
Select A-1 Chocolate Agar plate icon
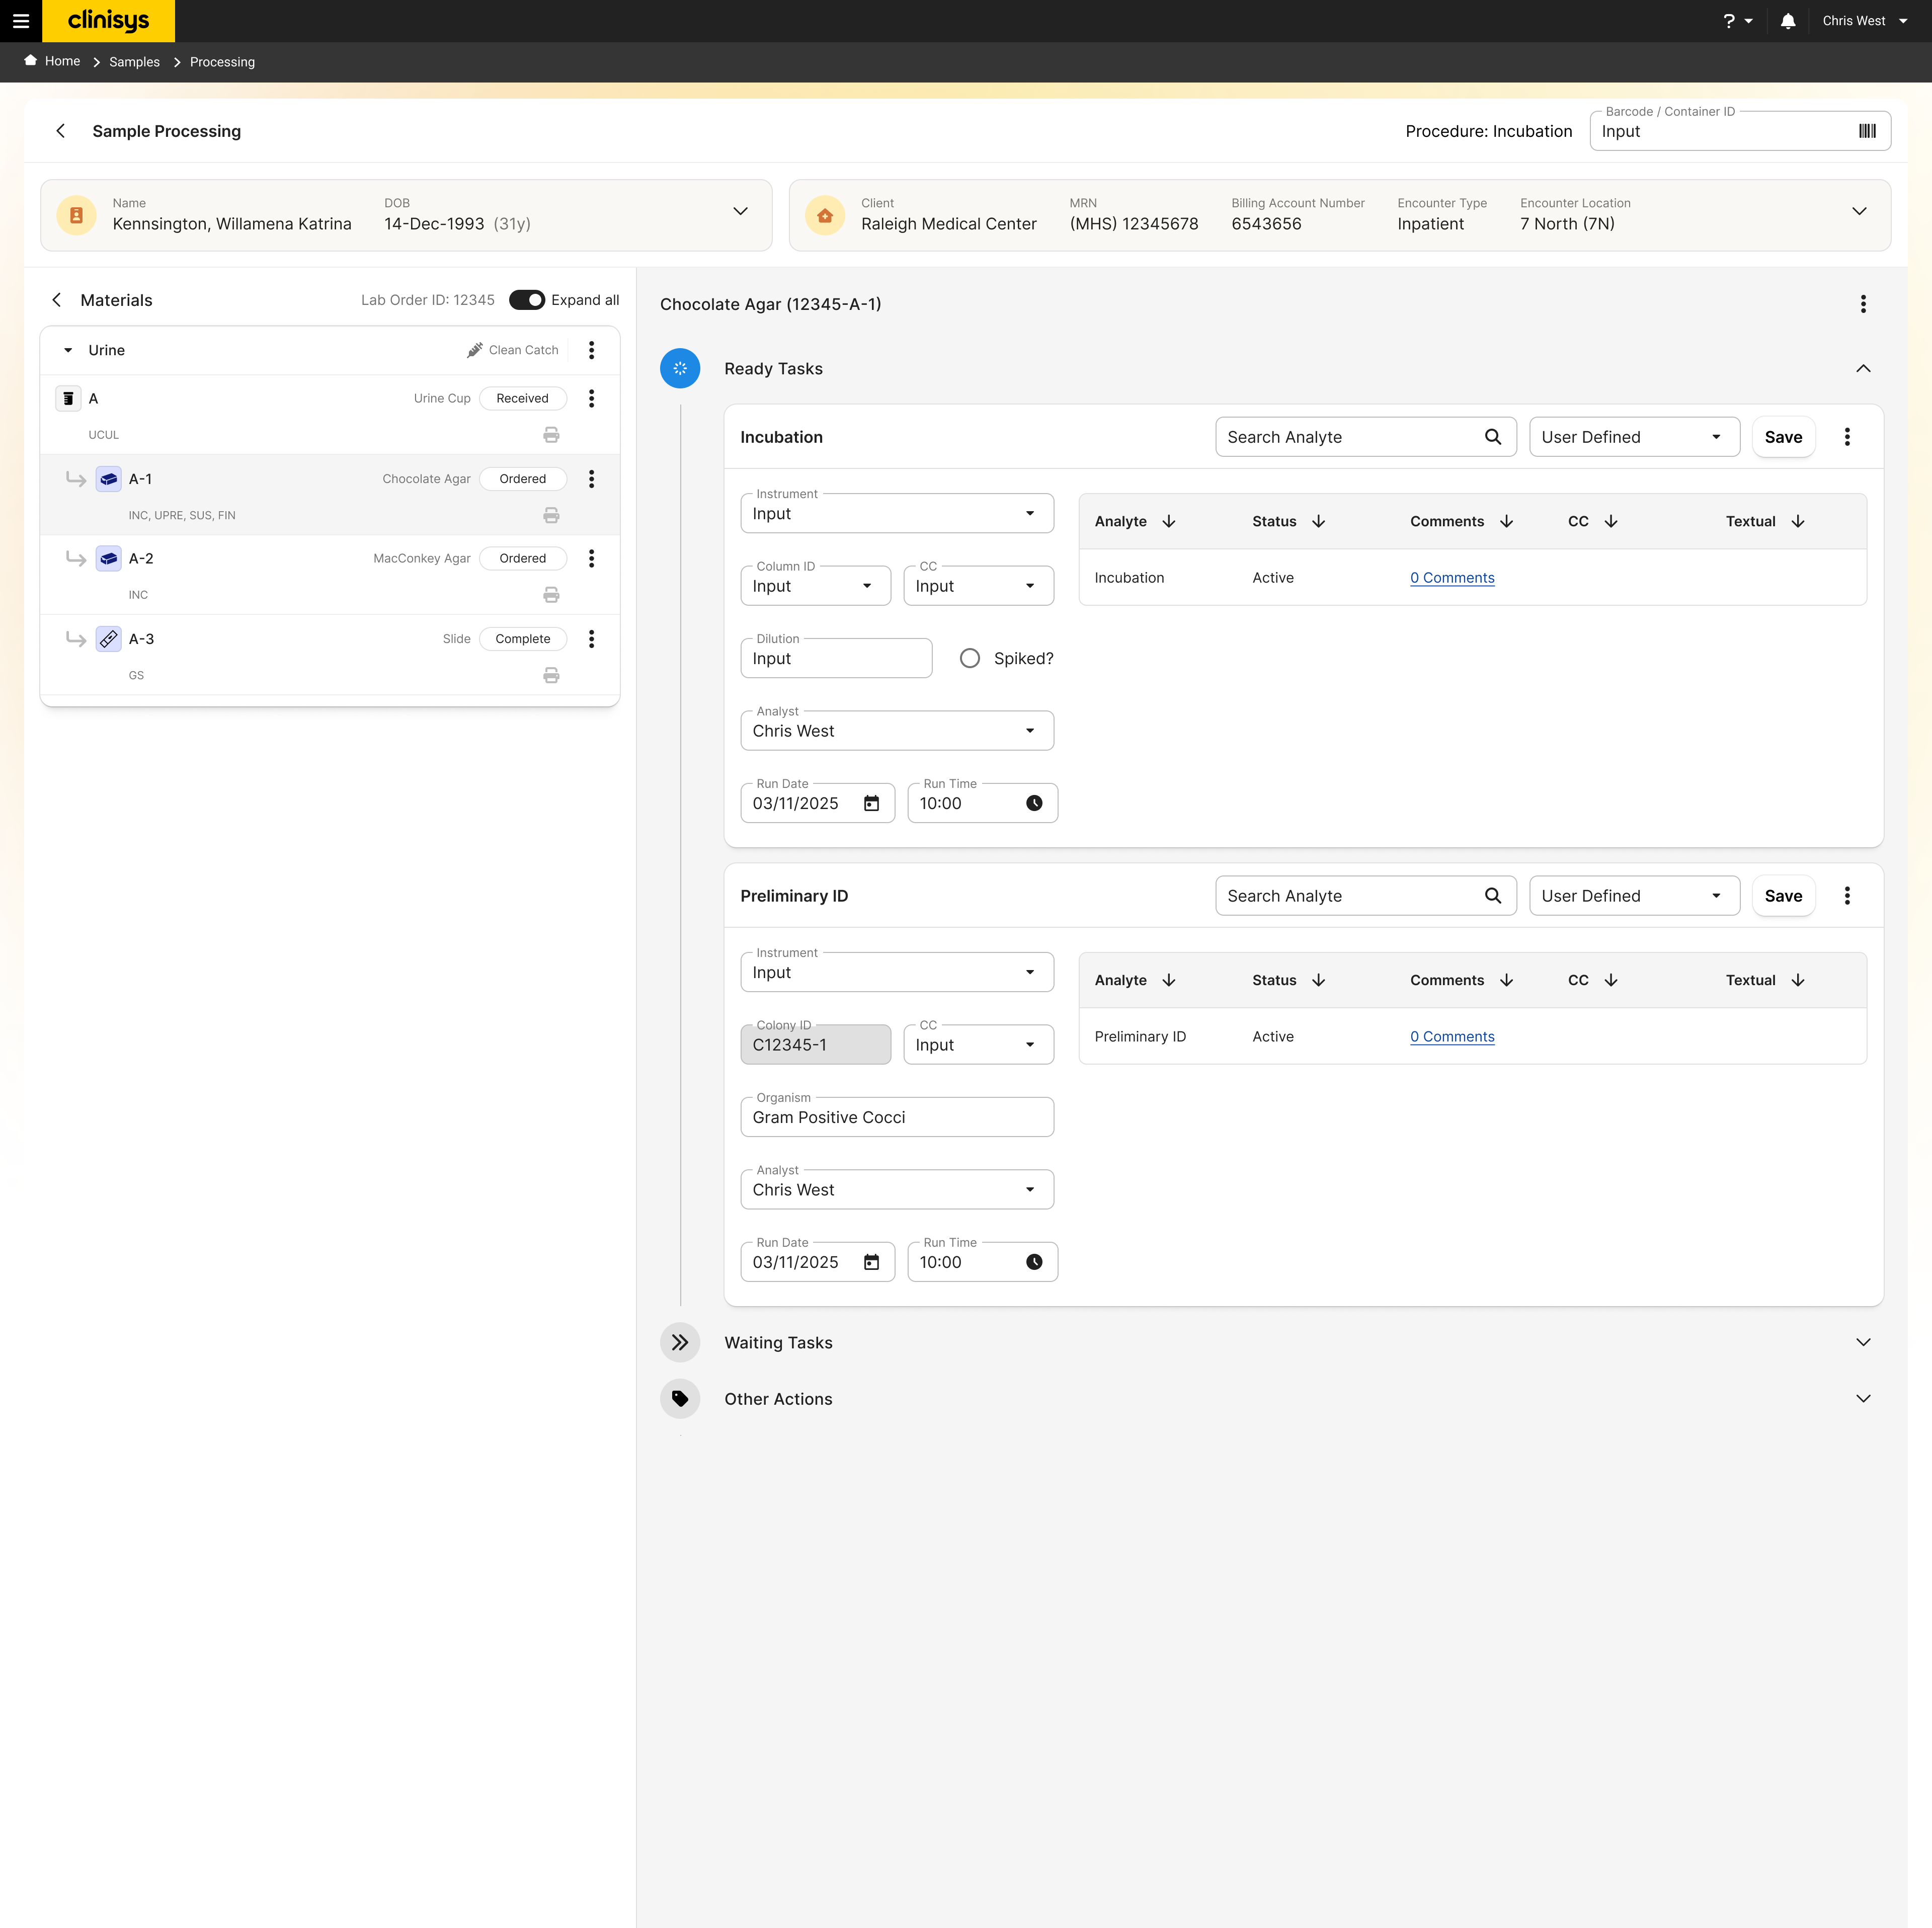tap(109, 479)
